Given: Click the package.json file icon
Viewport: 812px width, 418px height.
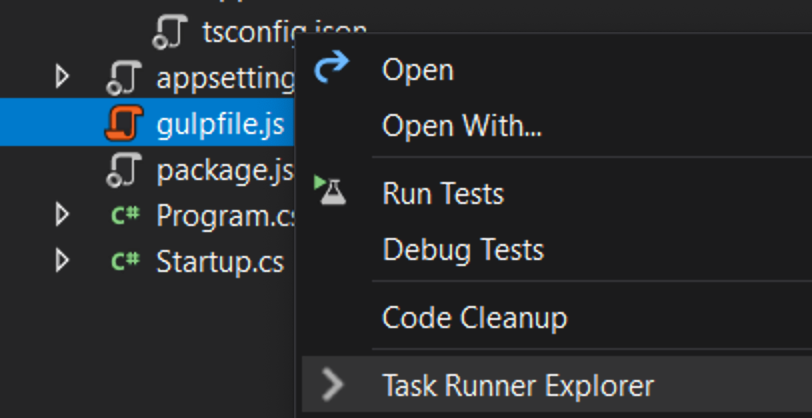Looking at the screenshot, I should pos(125,170).
